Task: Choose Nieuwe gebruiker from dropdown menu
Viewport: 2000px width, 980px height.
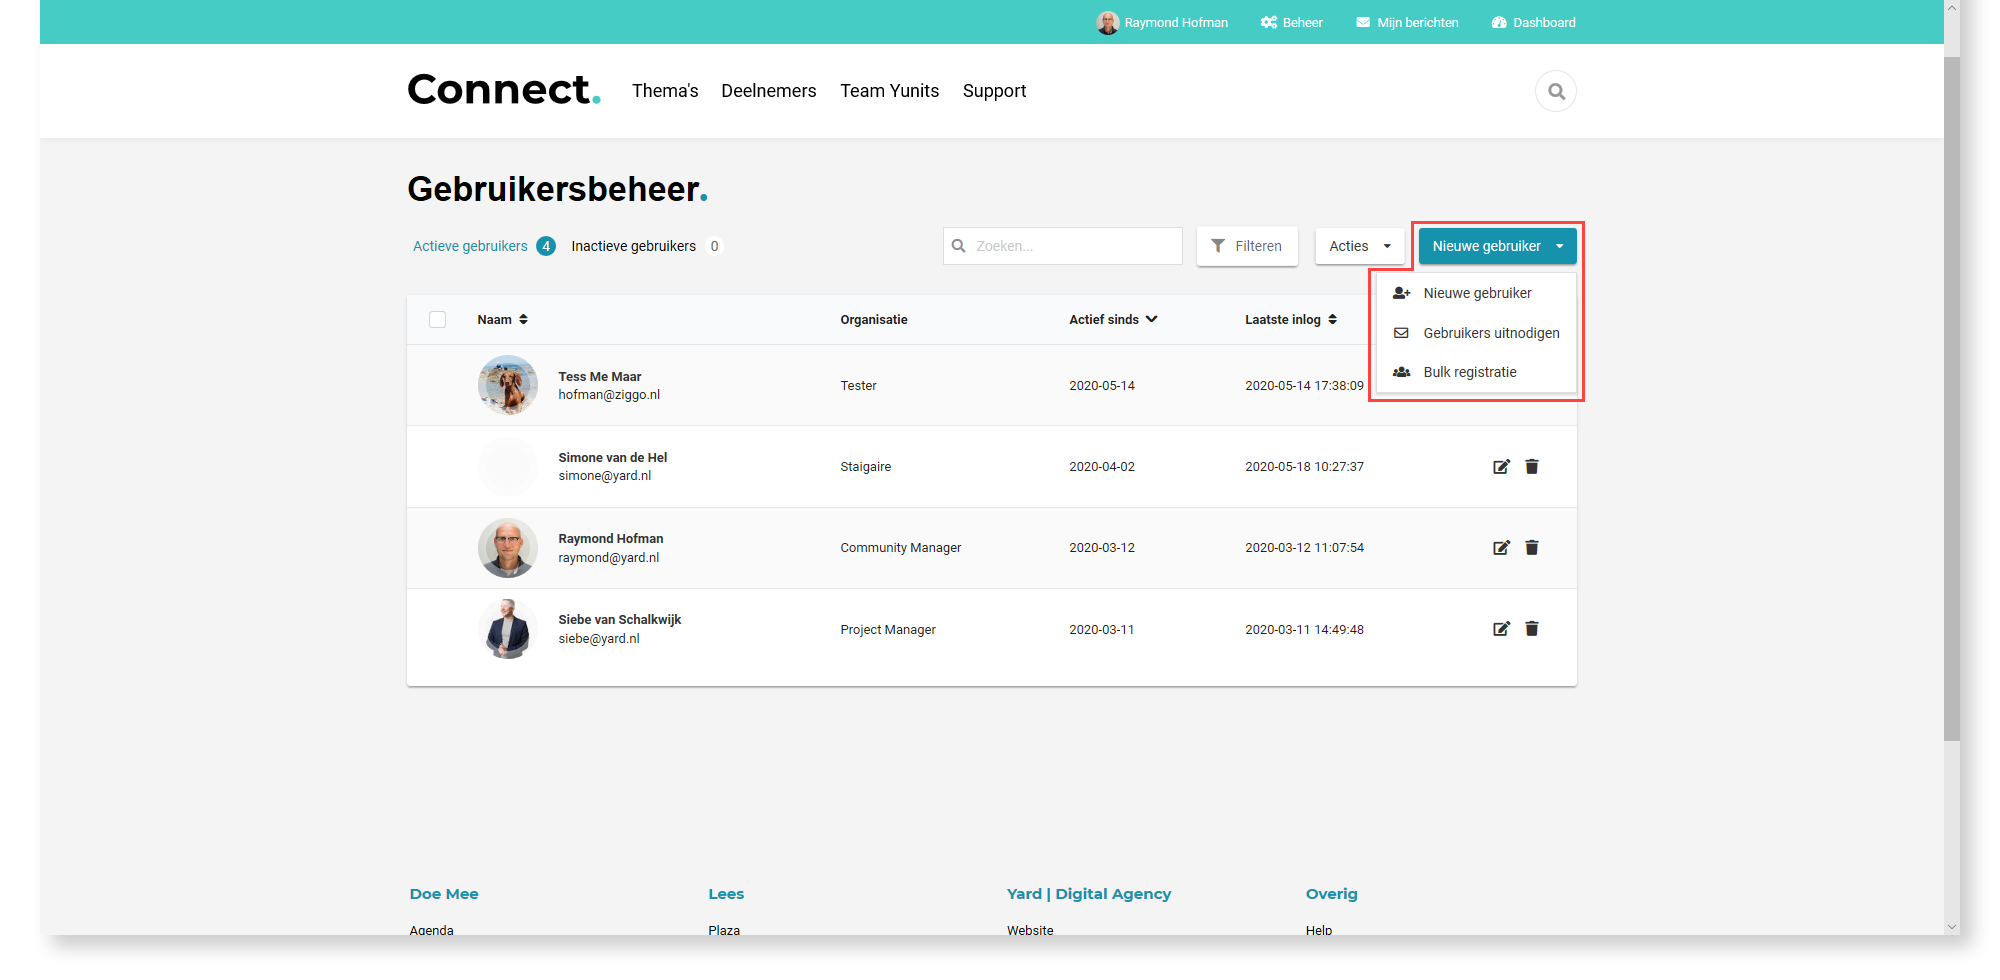Action: point(1476,293)
